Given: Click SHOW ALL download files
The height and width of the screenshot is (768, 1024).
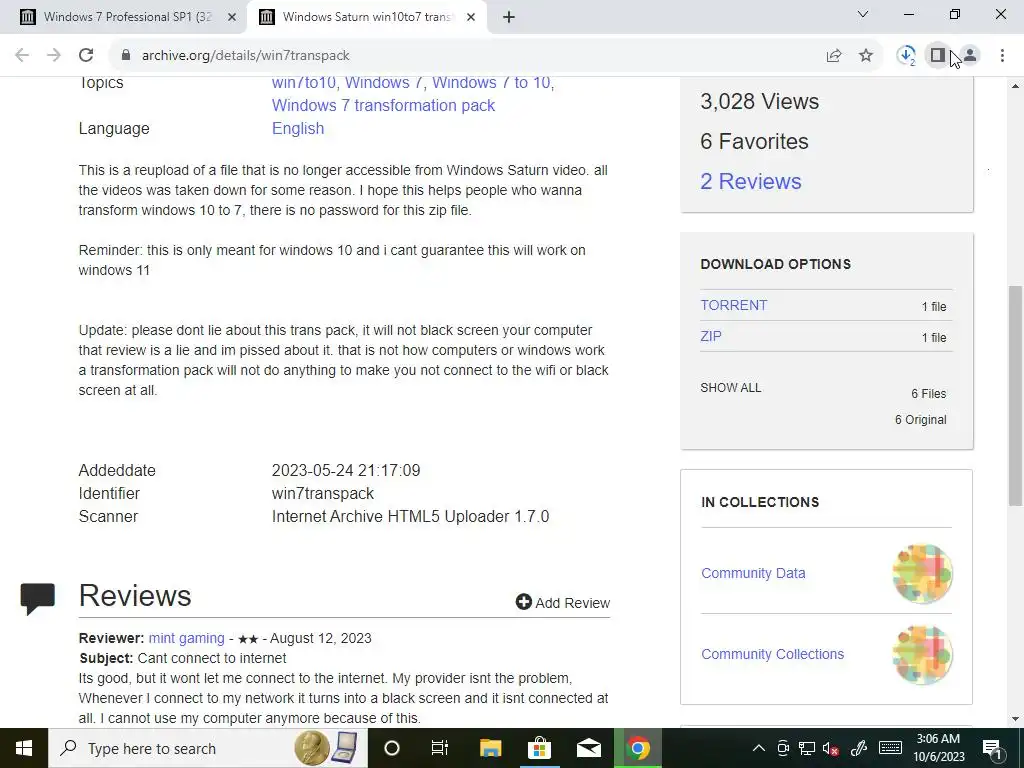Looking at the screenshot, I should (730, 388).
